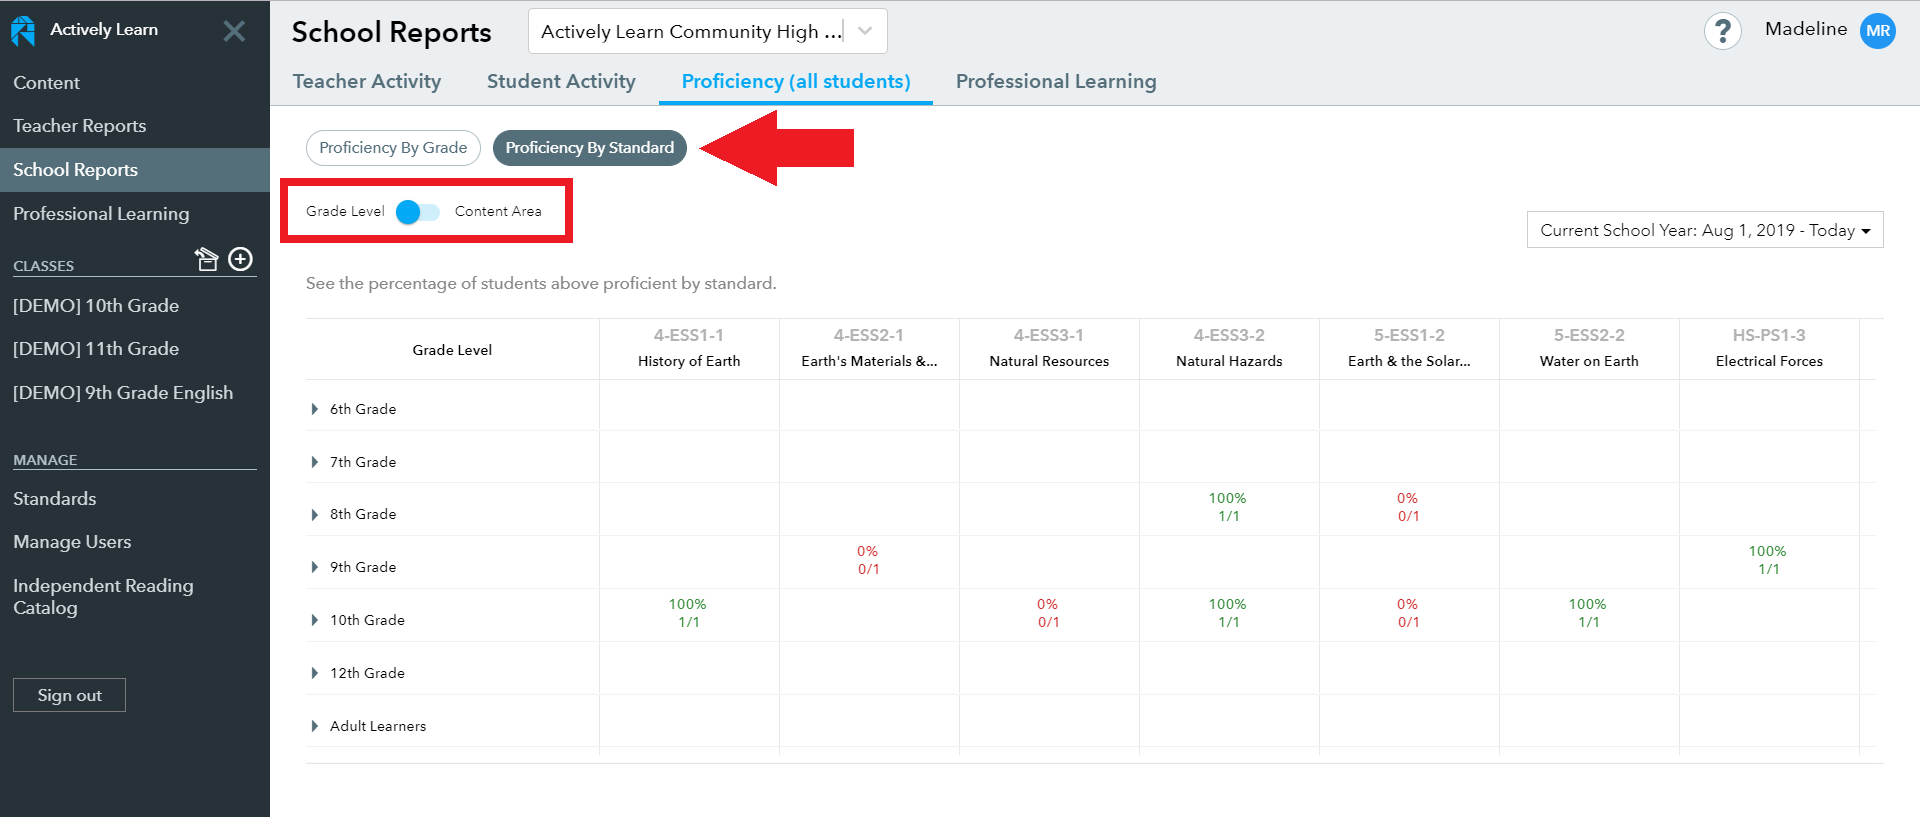Switch to the Teacher Activity tab

367,82
